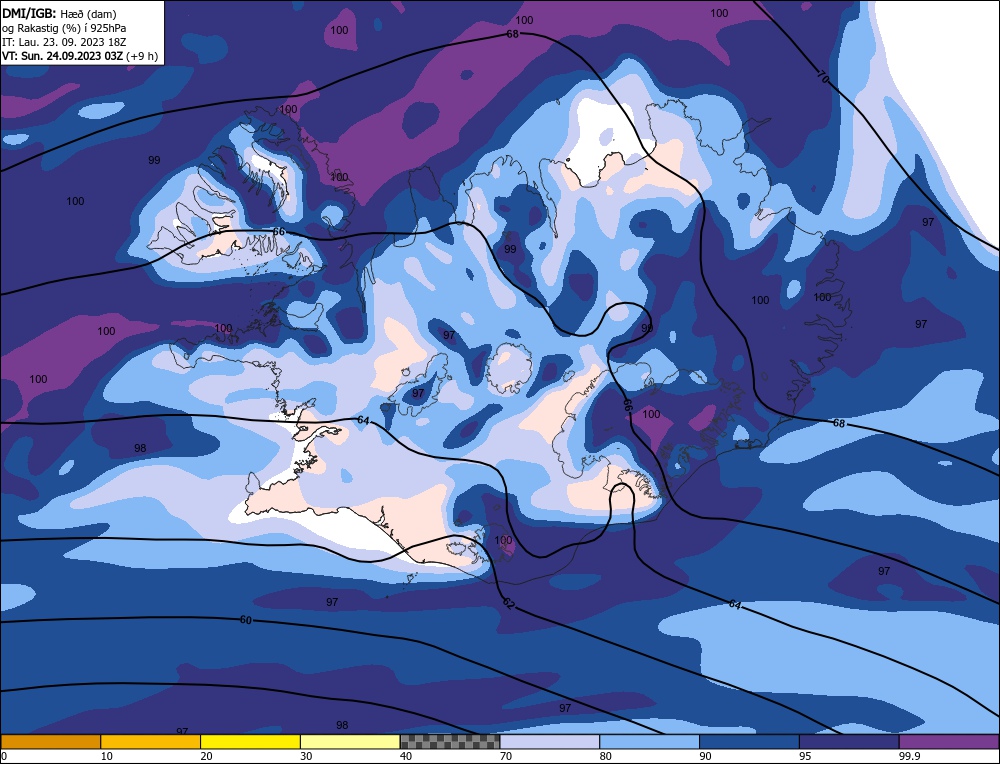Screen dimensions: 1000x764
Task: Click the title text 'DMI/IGB: Hæð (dam)'
Action: pos(59,13)
